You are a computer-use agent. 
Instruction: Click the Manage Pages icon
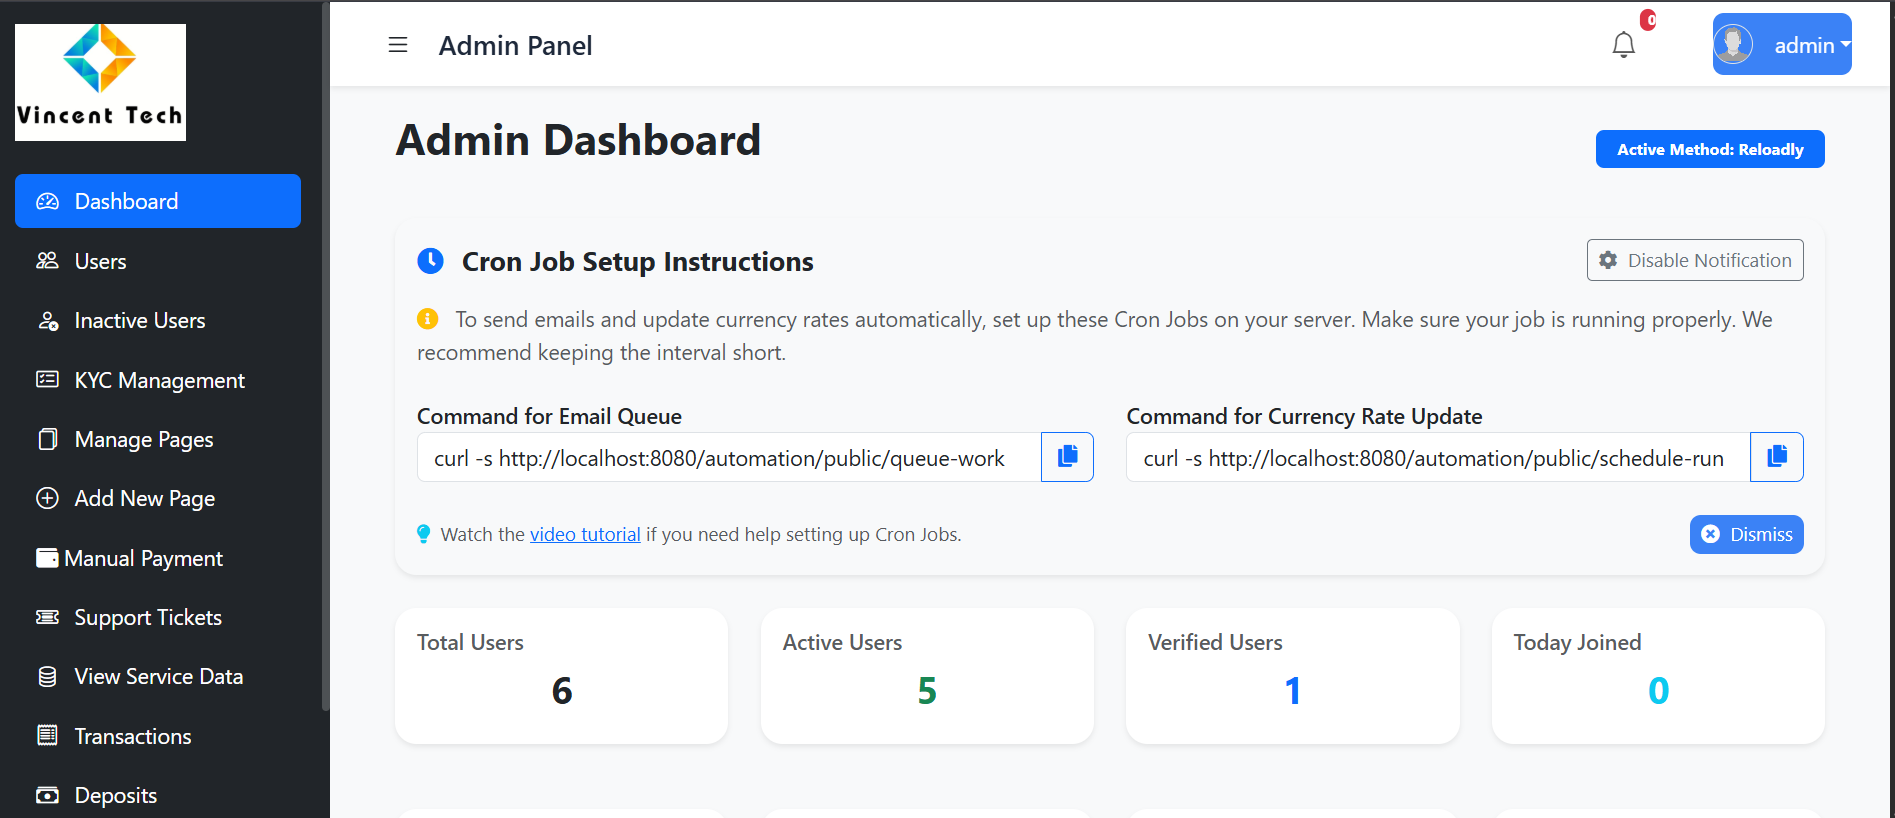click(47, 440)
